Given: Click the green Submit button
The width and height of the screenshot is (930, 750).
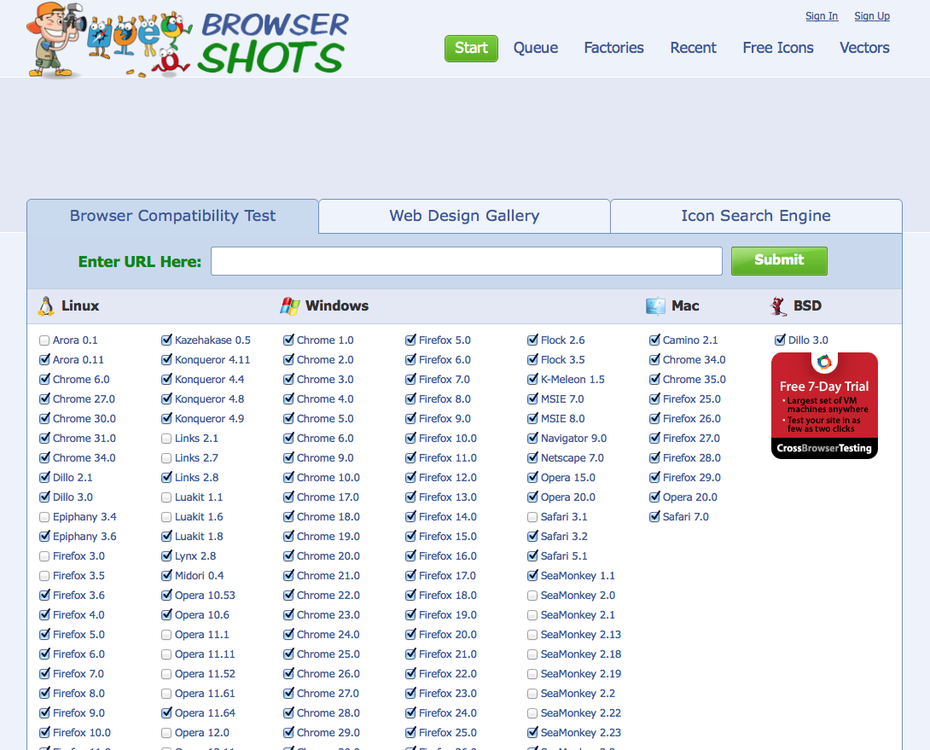Looking at the screenshot, I should tap(779, 261).
